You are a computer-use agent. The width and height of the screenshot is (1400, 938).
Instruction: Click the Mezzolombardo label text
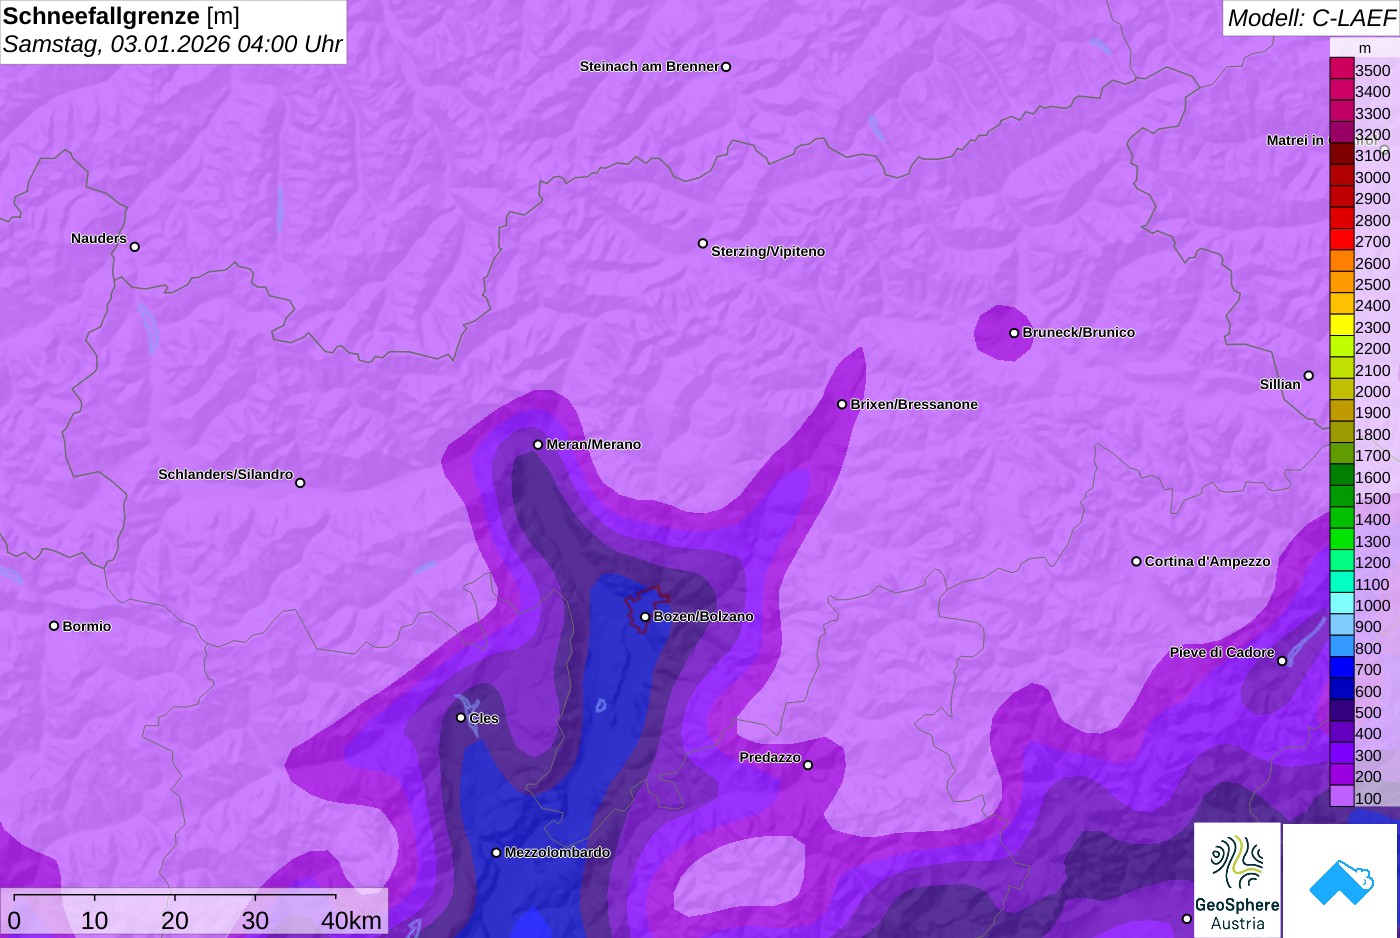[557, 853]
